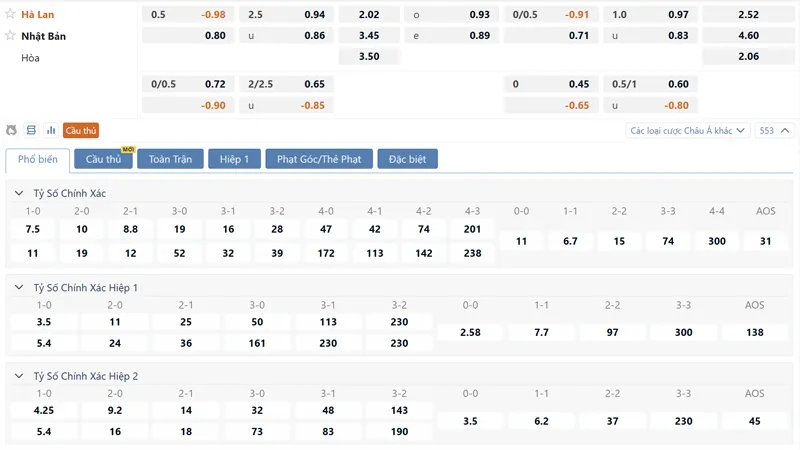This screenshot has height=450, width=800.
Task: Pick the -0.90 handicap odds
Action: pyautogui.click(x=188, y=105)
